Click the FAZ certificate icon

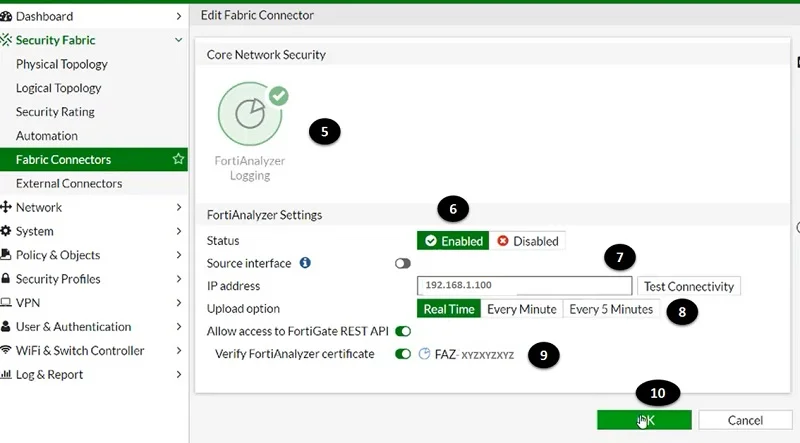point(424,354)
